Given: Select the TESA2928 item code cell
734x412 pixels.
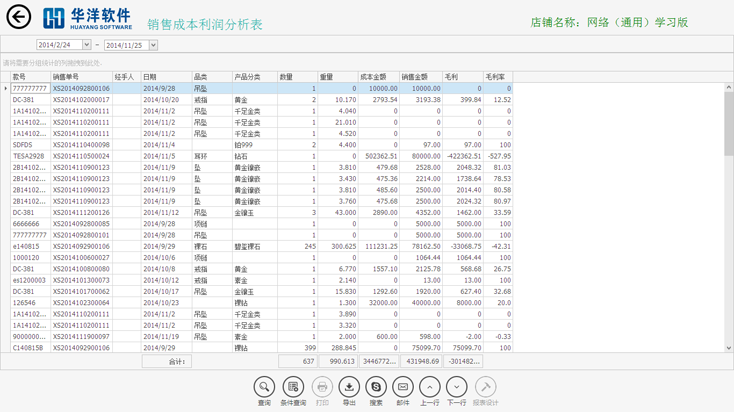Looking at the screenshot, I should tap(30, 156).
